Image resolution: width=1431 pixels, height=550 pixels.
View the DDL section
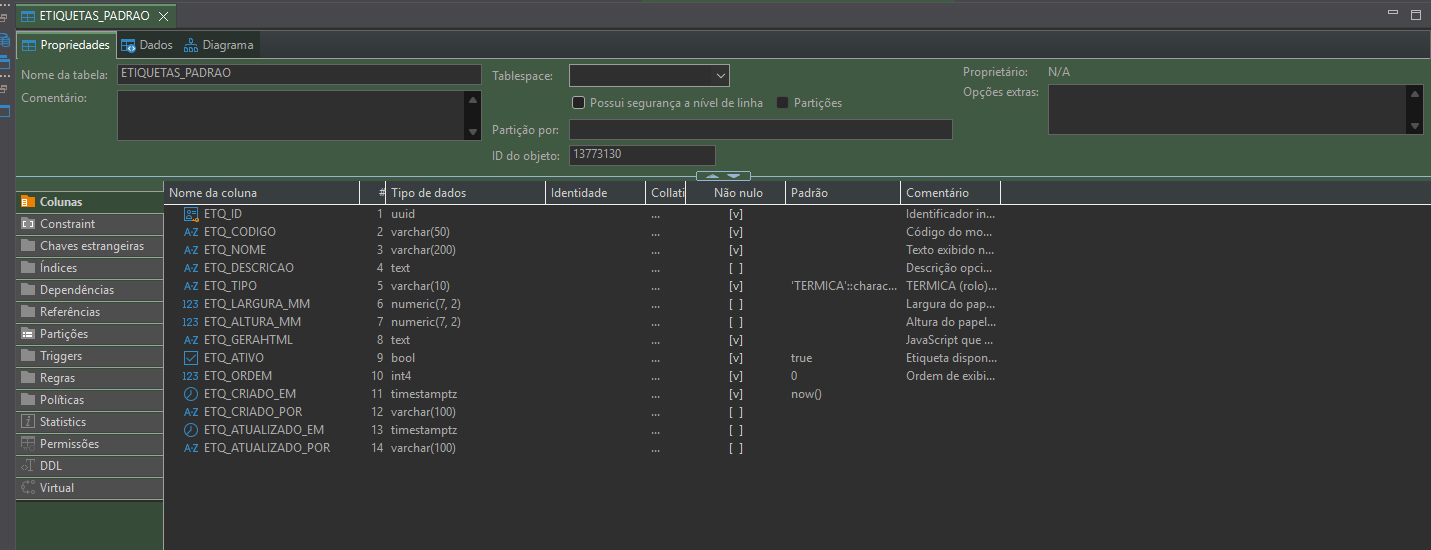pyautogui.click(x=90, y=466)
